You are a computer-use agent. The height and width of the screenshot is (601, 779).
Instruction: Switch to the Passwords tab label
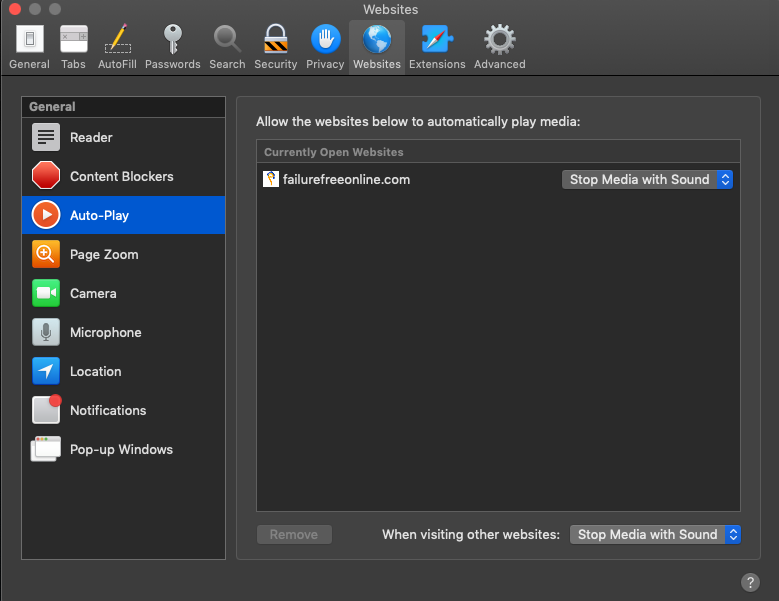click(x=173, y=64)
